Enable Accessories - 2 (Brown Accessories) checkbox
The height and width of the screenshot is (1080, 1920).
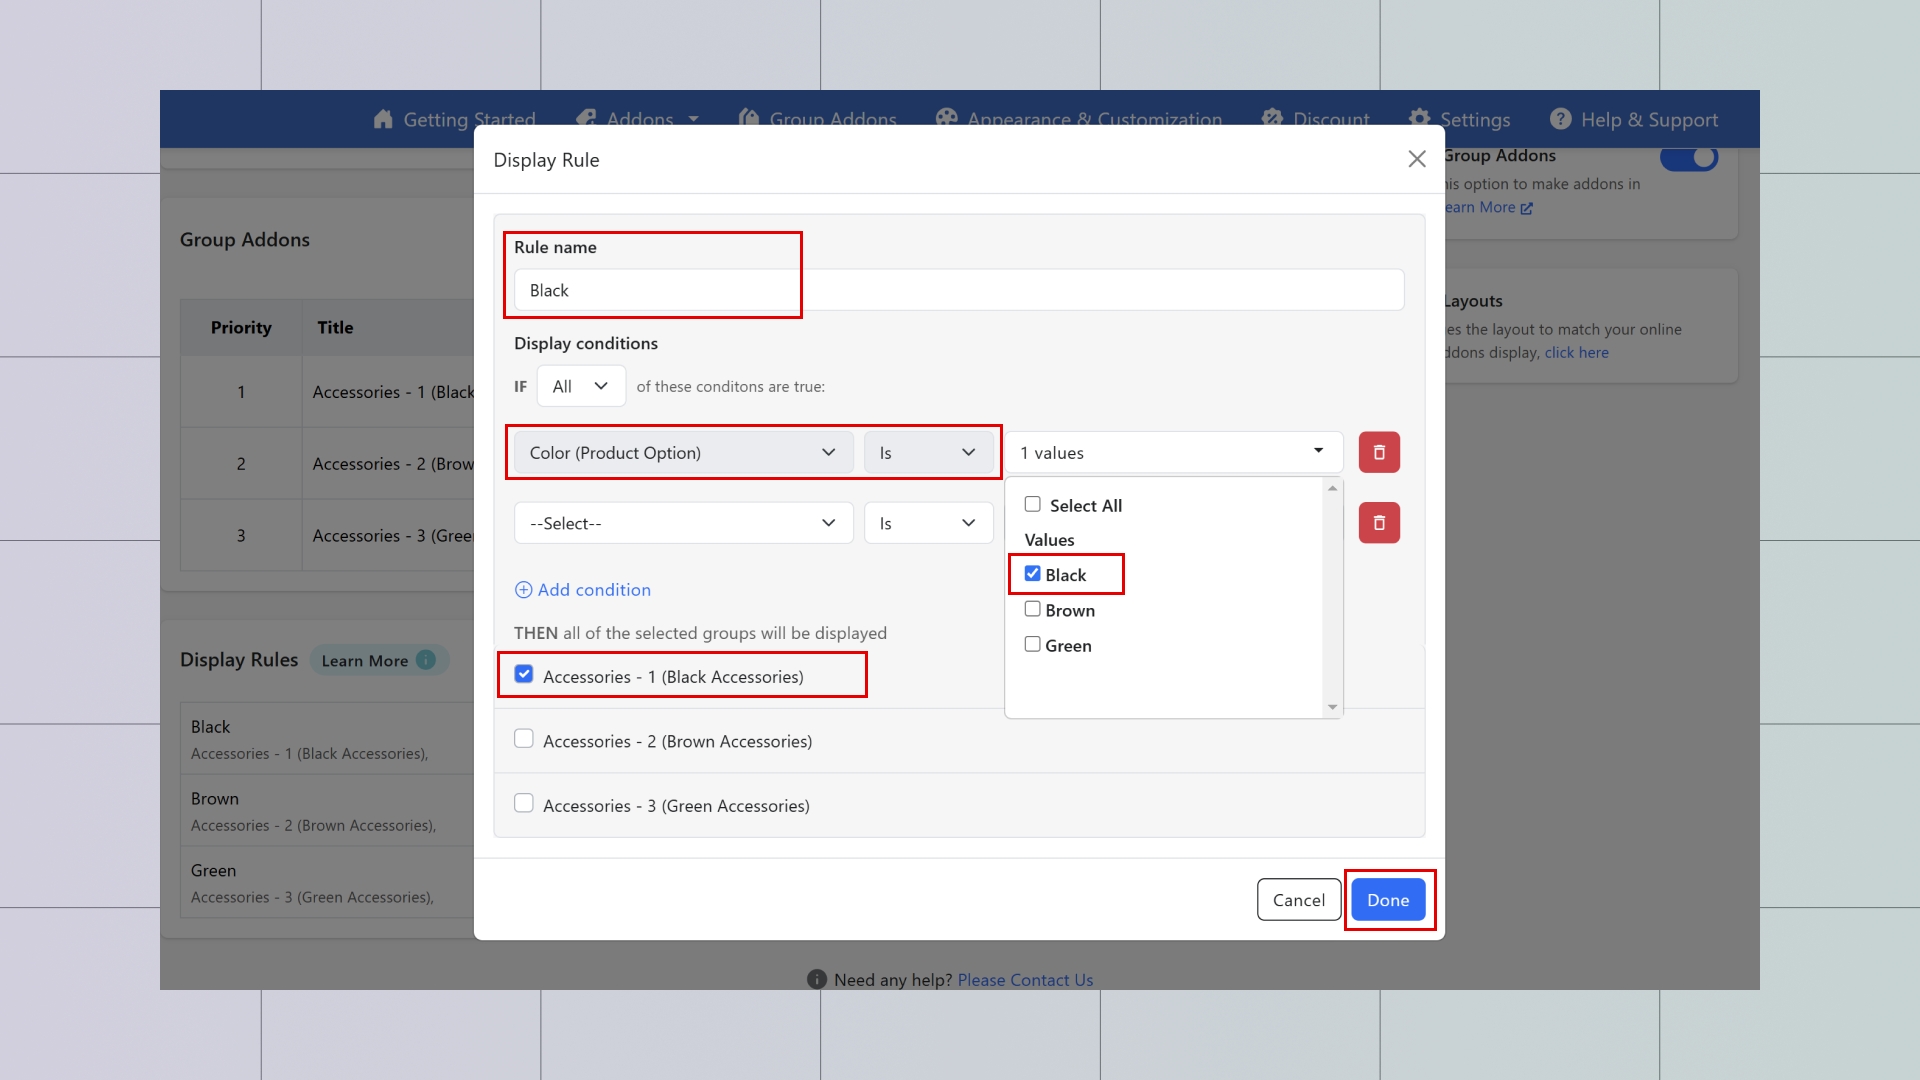pos(523,739)
